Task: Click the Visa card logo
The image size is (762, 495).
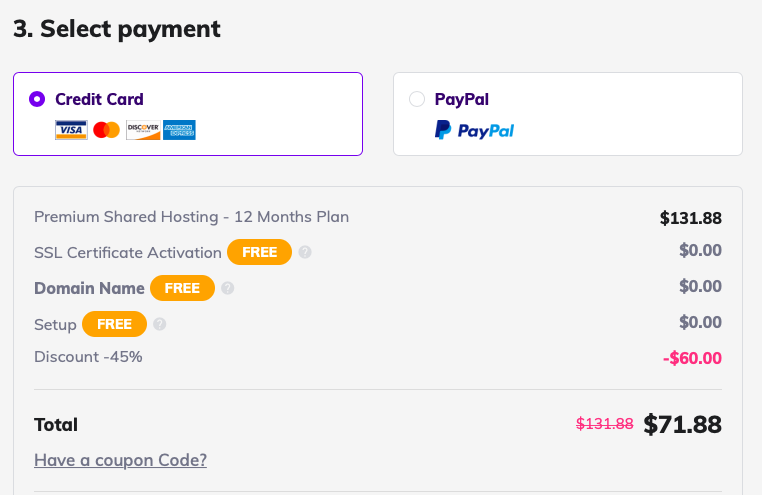Action: [71, 130]
